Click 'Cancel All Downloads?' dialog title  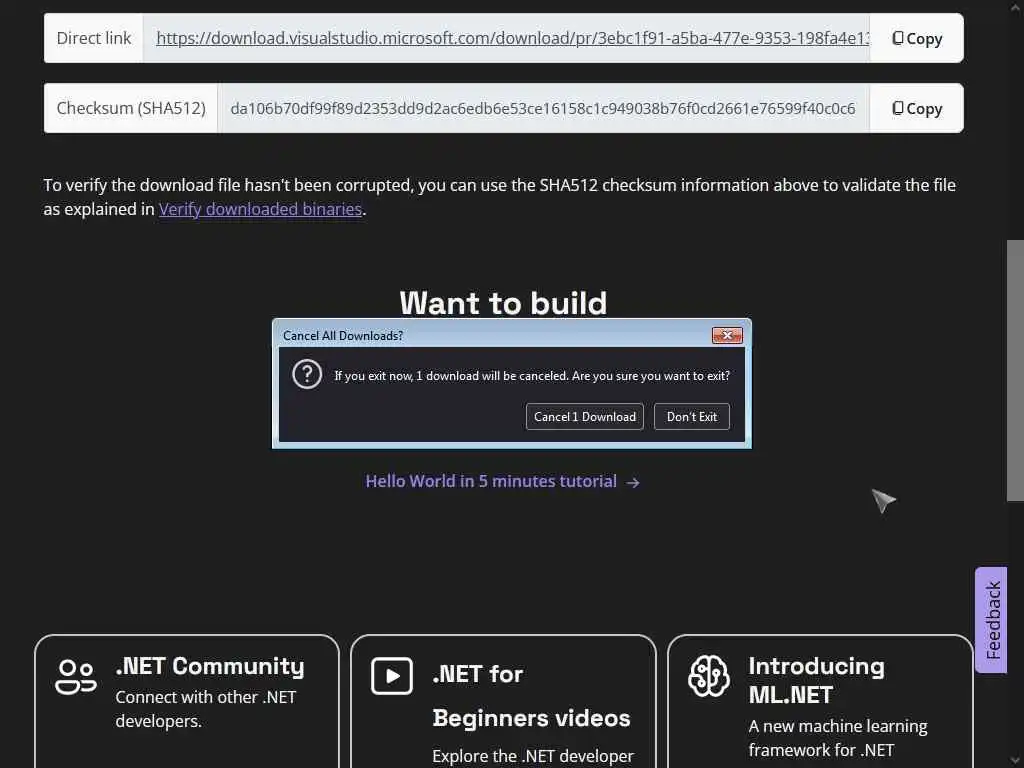coord(343,336)
